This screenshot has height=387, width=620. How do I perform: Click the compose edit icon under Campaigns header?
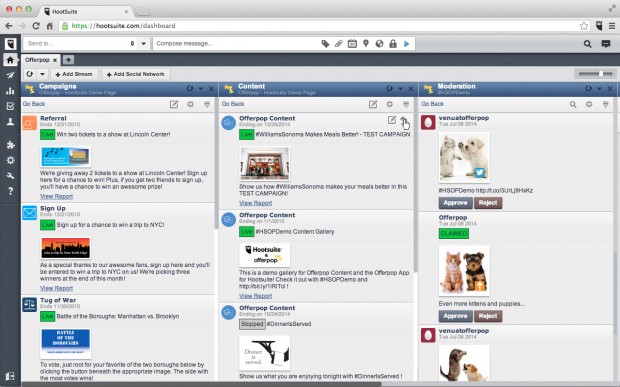point(174,104)
